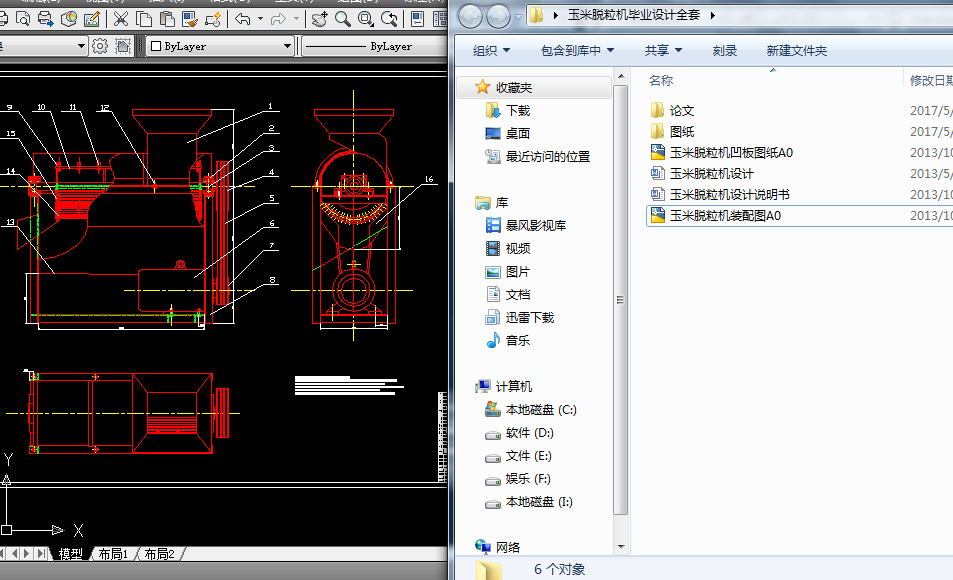Viewport: 953px width, 580px height.
Task: Click the Undo arrow icon
Action: [243, 19]
